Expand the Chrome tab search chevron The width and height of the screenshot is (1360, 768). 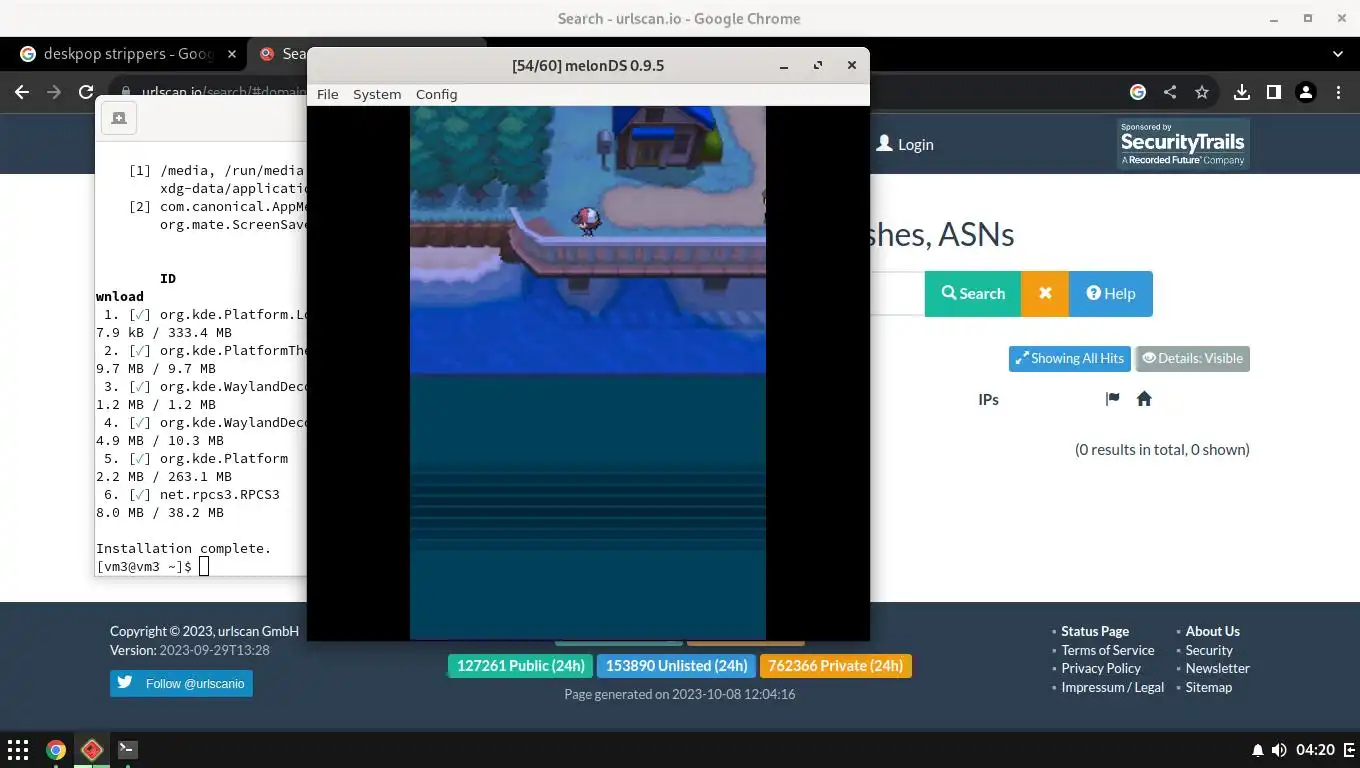[x=1338, y=54]
